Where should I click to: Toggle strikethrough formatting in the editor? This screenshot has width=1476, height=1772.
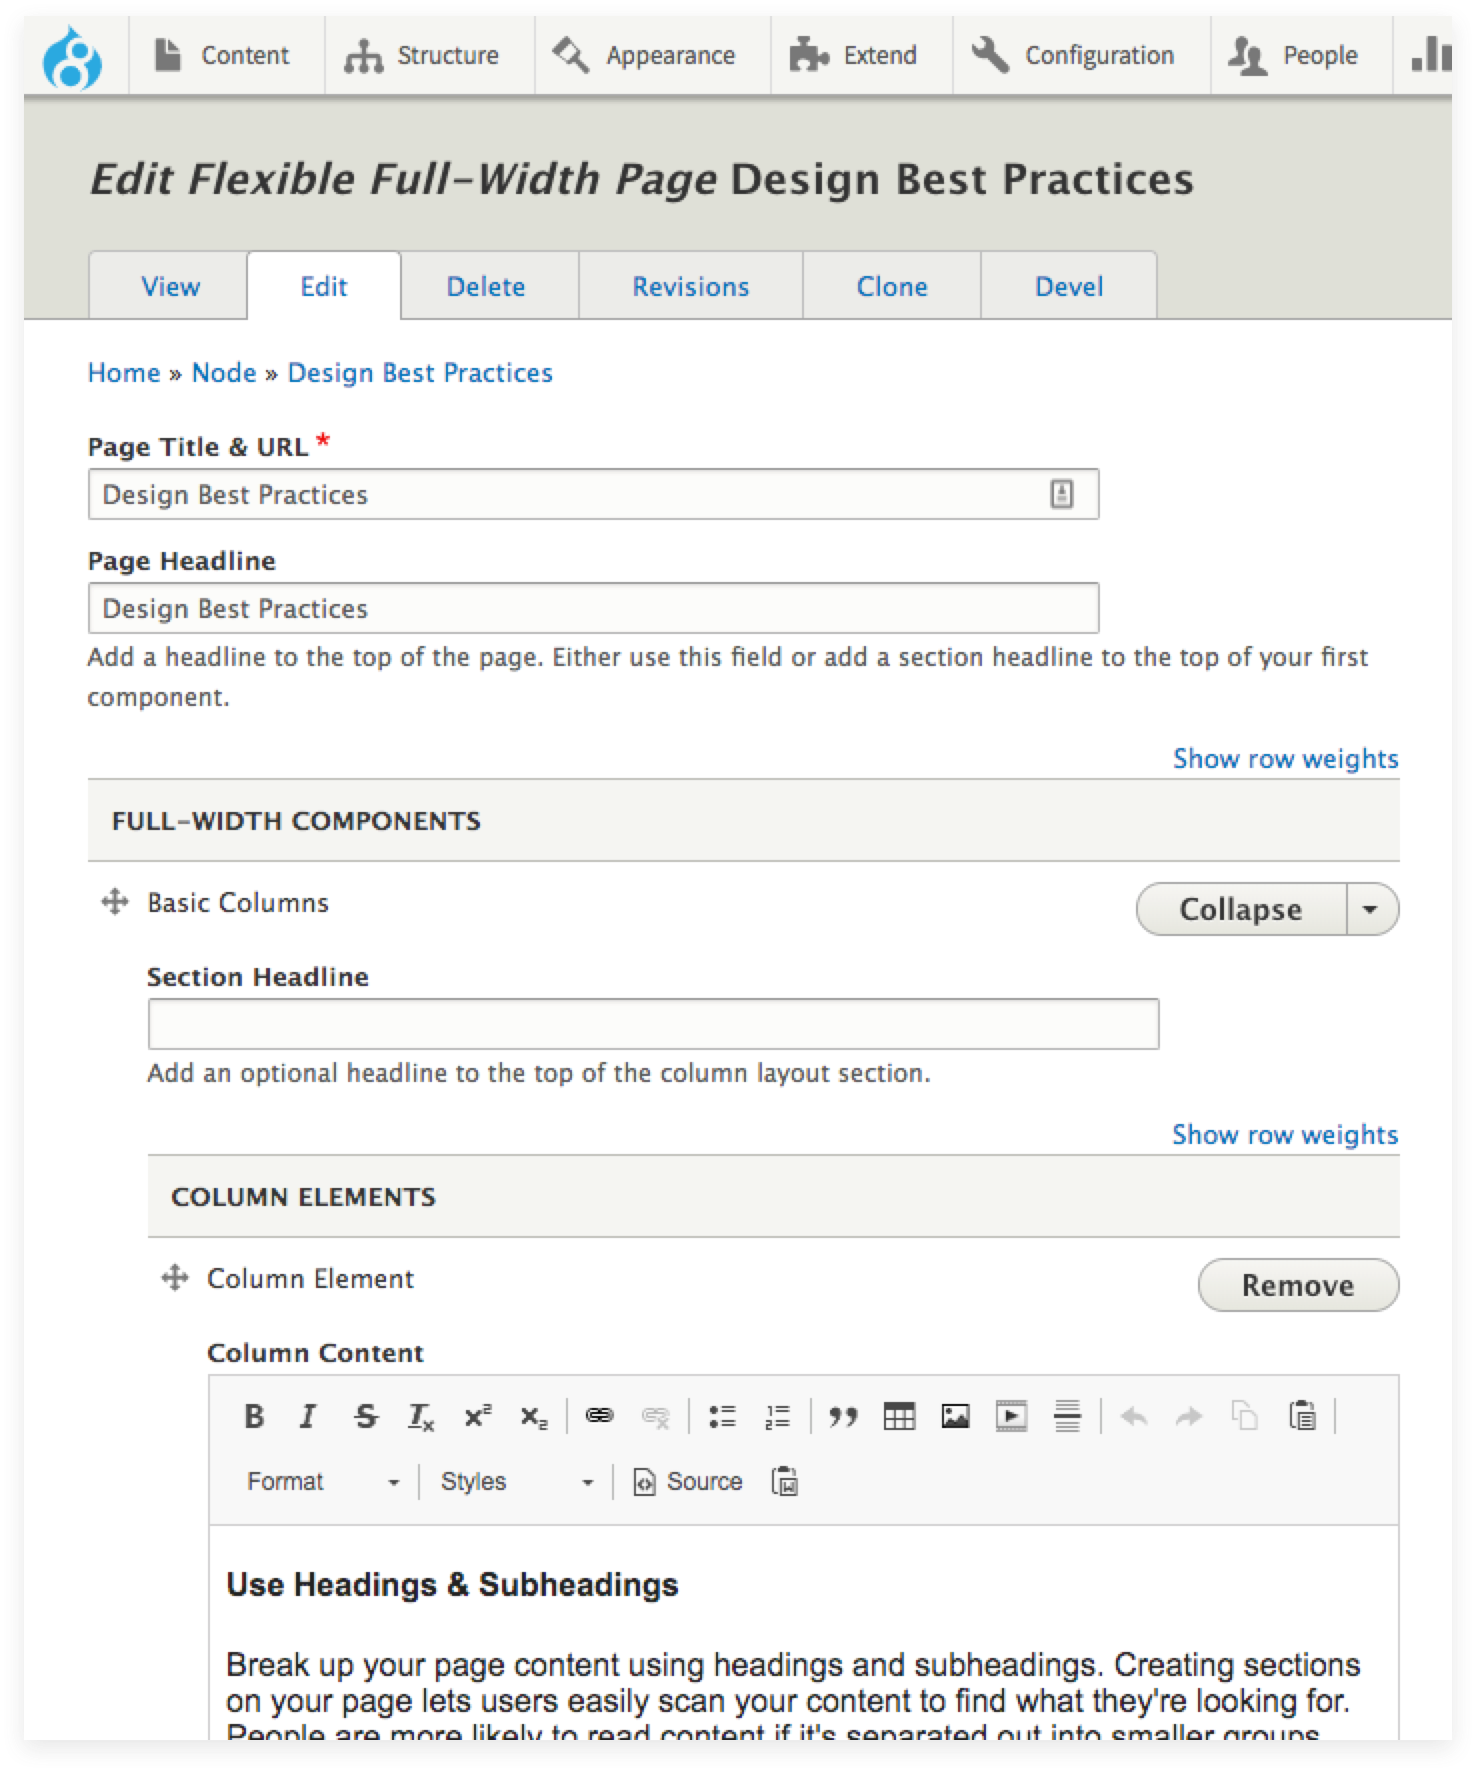(x=366, y=1416)
